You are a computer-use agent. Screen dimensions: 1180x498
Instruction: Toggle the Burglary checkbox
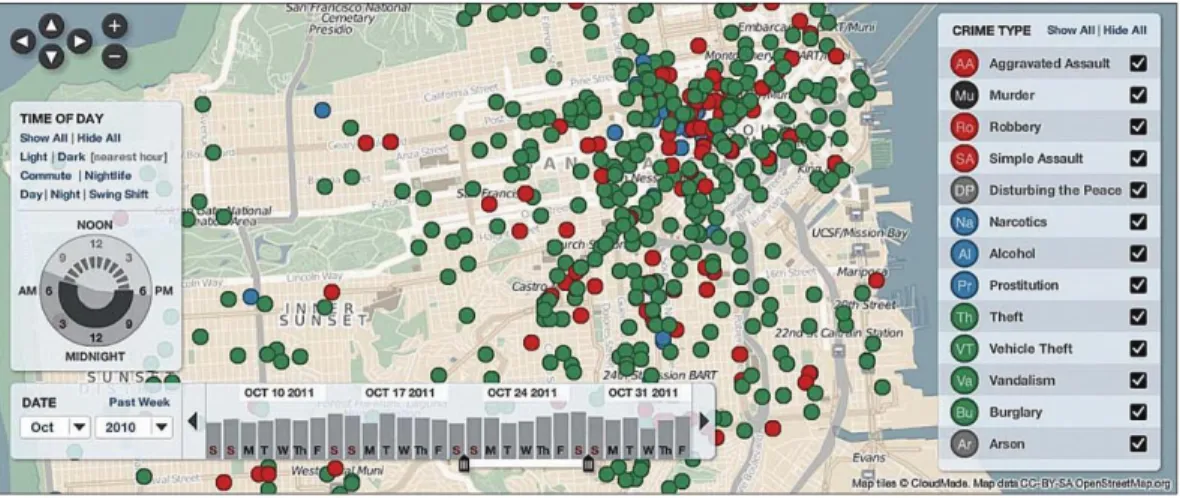click(1139, 412)
